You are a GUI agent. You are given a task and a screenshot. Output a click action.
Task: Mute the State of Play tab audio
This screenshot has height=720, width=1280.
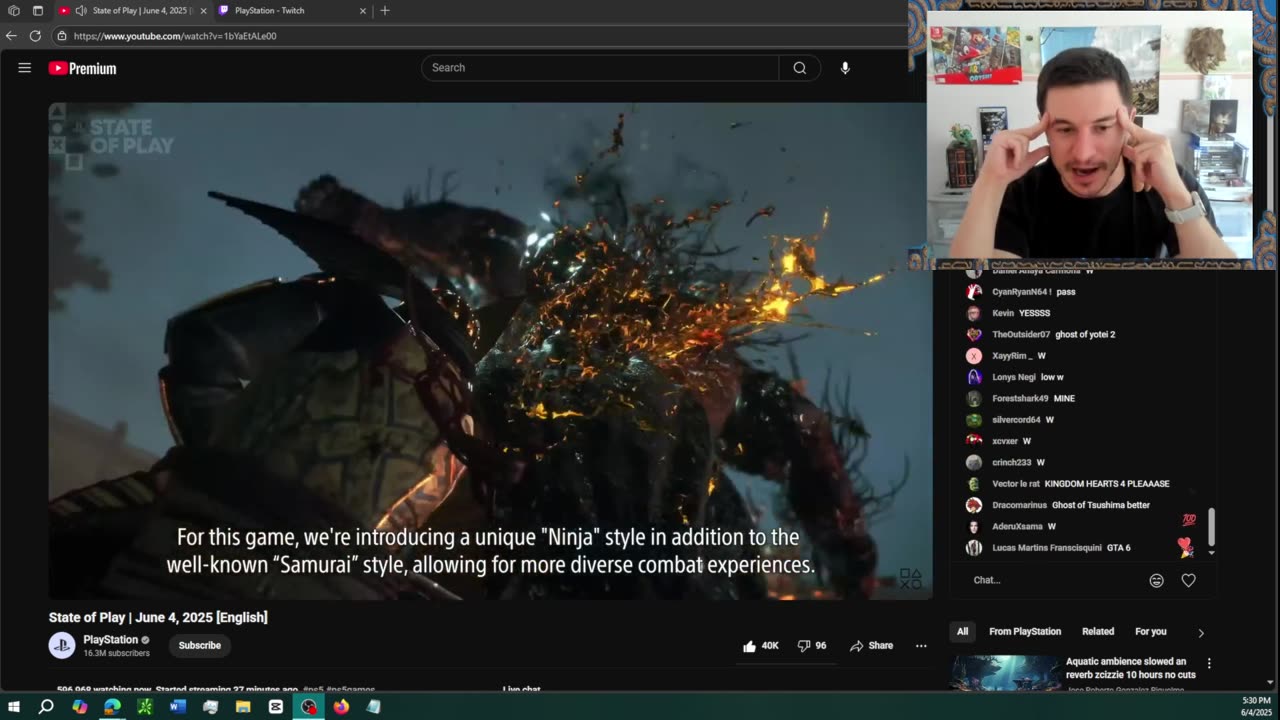click(81, 11)
